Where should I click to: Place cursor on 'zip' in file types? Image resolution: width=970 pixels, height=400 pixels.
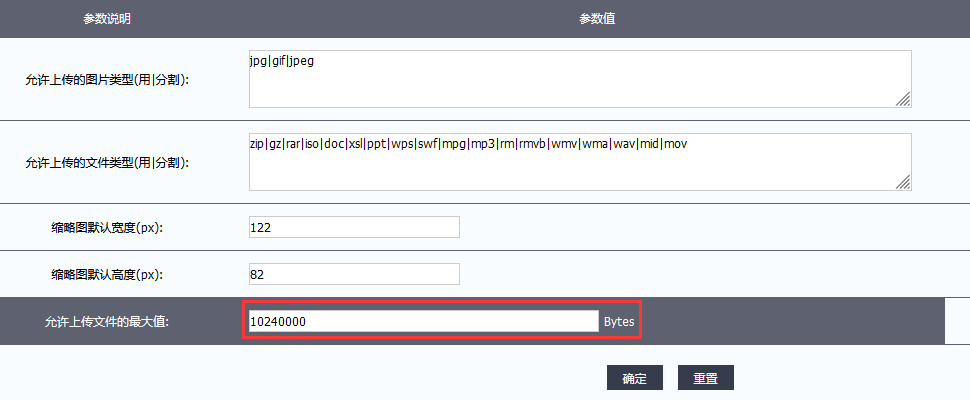[257, 144]
